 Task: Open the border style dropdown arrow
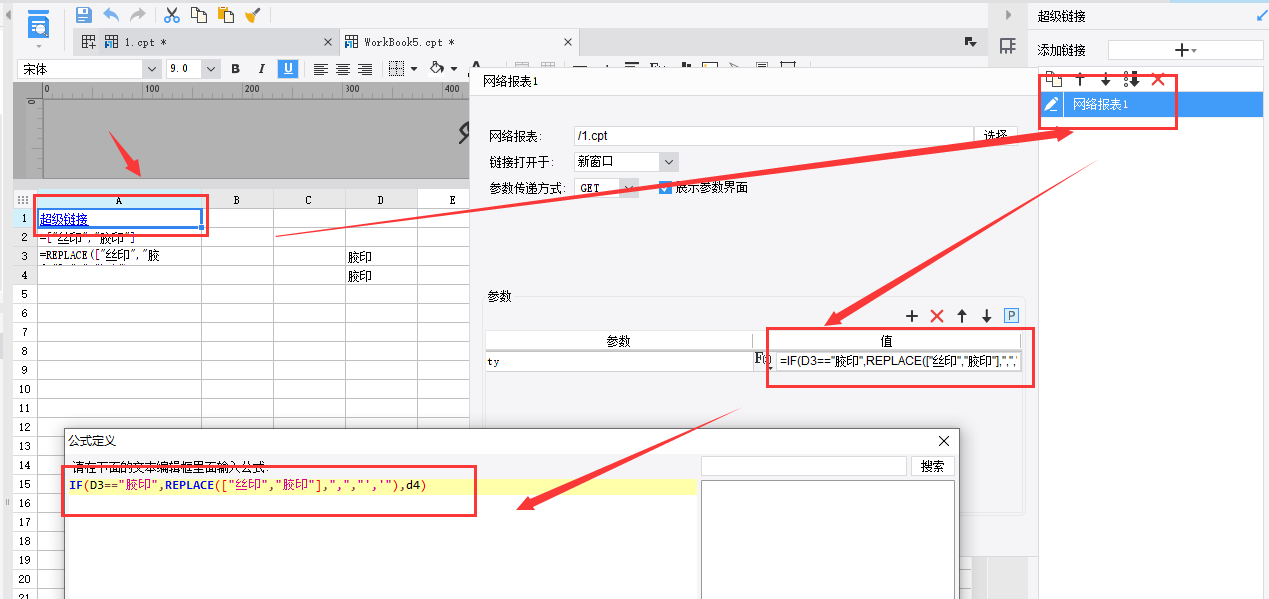413,69
